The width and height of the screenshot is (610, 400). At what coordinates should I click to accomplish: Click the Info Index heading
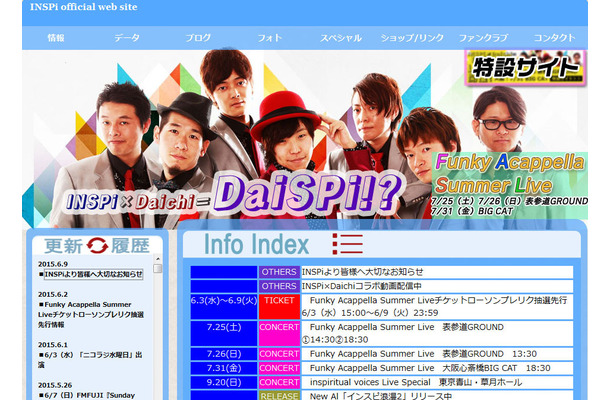point(257,244)
